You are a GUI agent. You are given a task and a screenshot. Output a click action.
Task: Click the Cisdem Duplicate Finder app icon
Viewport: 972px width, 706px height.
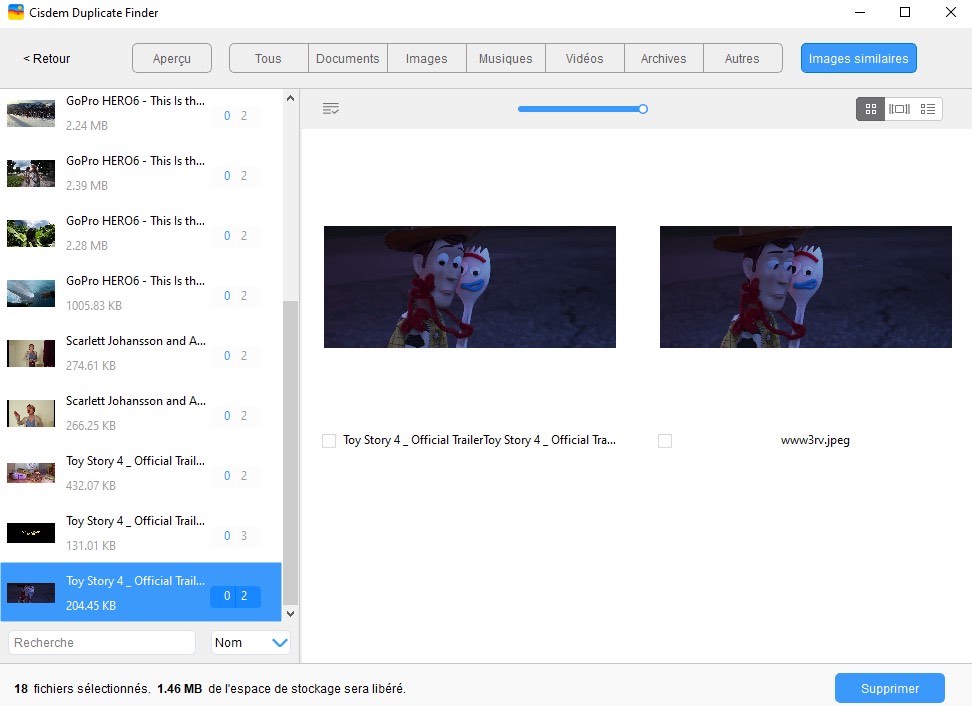[x=15, y=12]
